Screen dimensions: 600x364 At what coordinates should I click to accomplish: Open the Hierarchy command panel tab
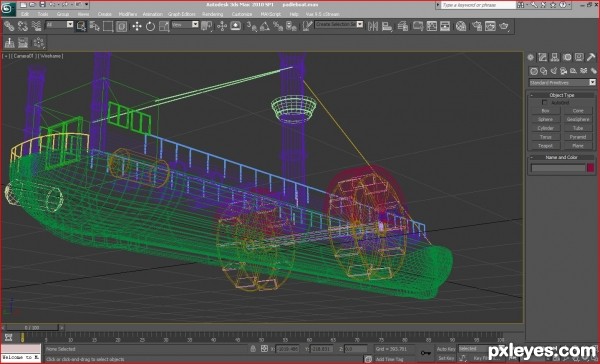(554, 57)
